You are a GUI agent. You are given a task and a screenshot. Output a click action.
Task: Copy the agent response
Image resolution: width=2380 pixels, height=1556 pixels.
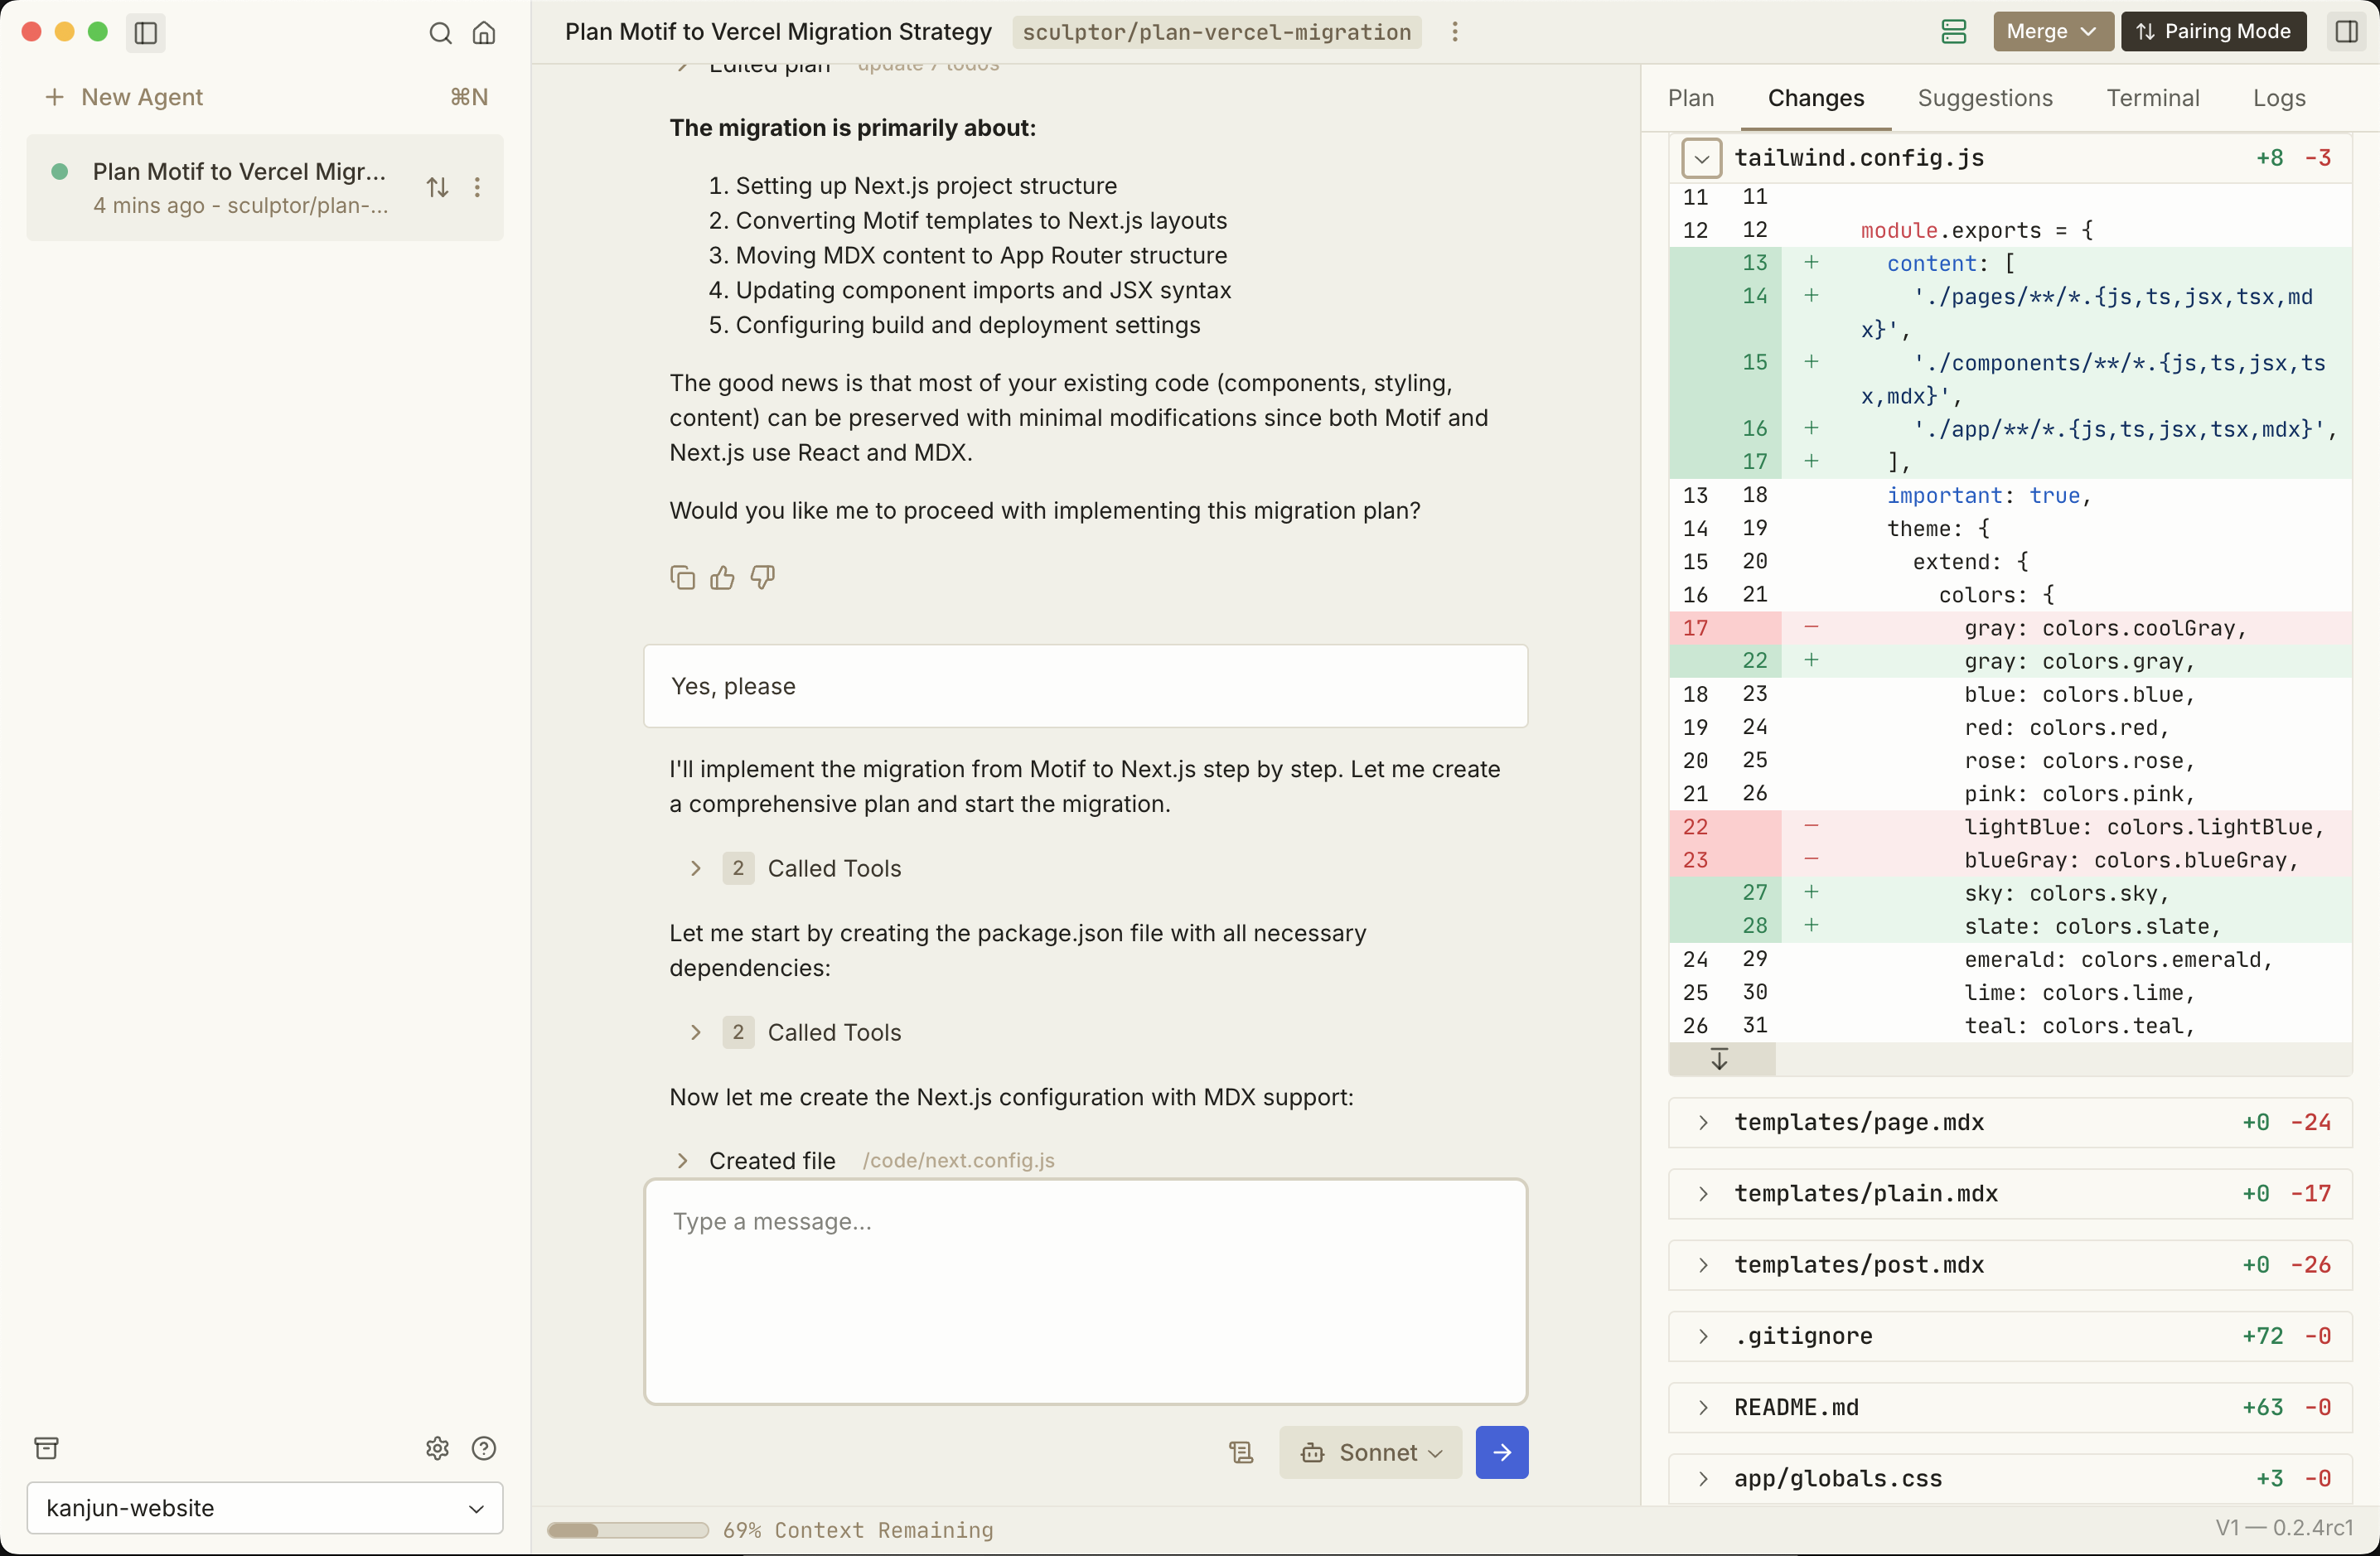coord(682,577)
